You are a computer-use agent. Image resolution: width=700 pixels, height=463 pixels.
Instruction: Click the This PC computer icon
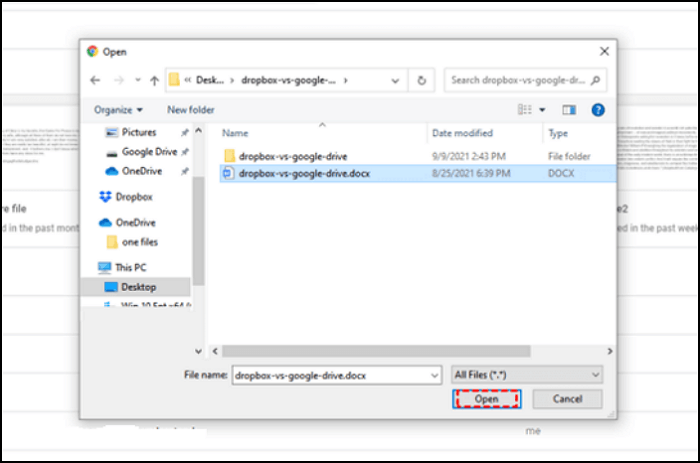(104, 267)
